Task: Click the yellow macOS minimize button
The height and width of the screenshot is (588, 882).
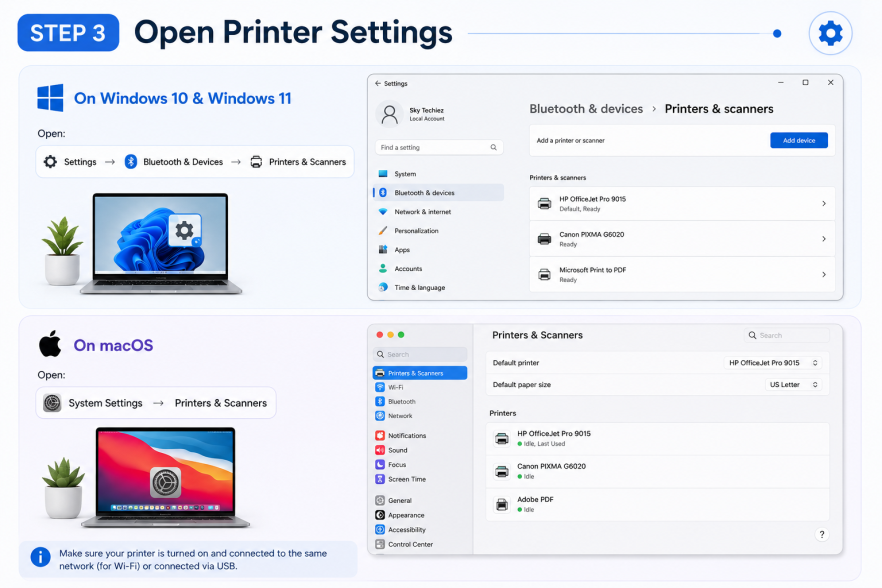Action: pos(390,335)
